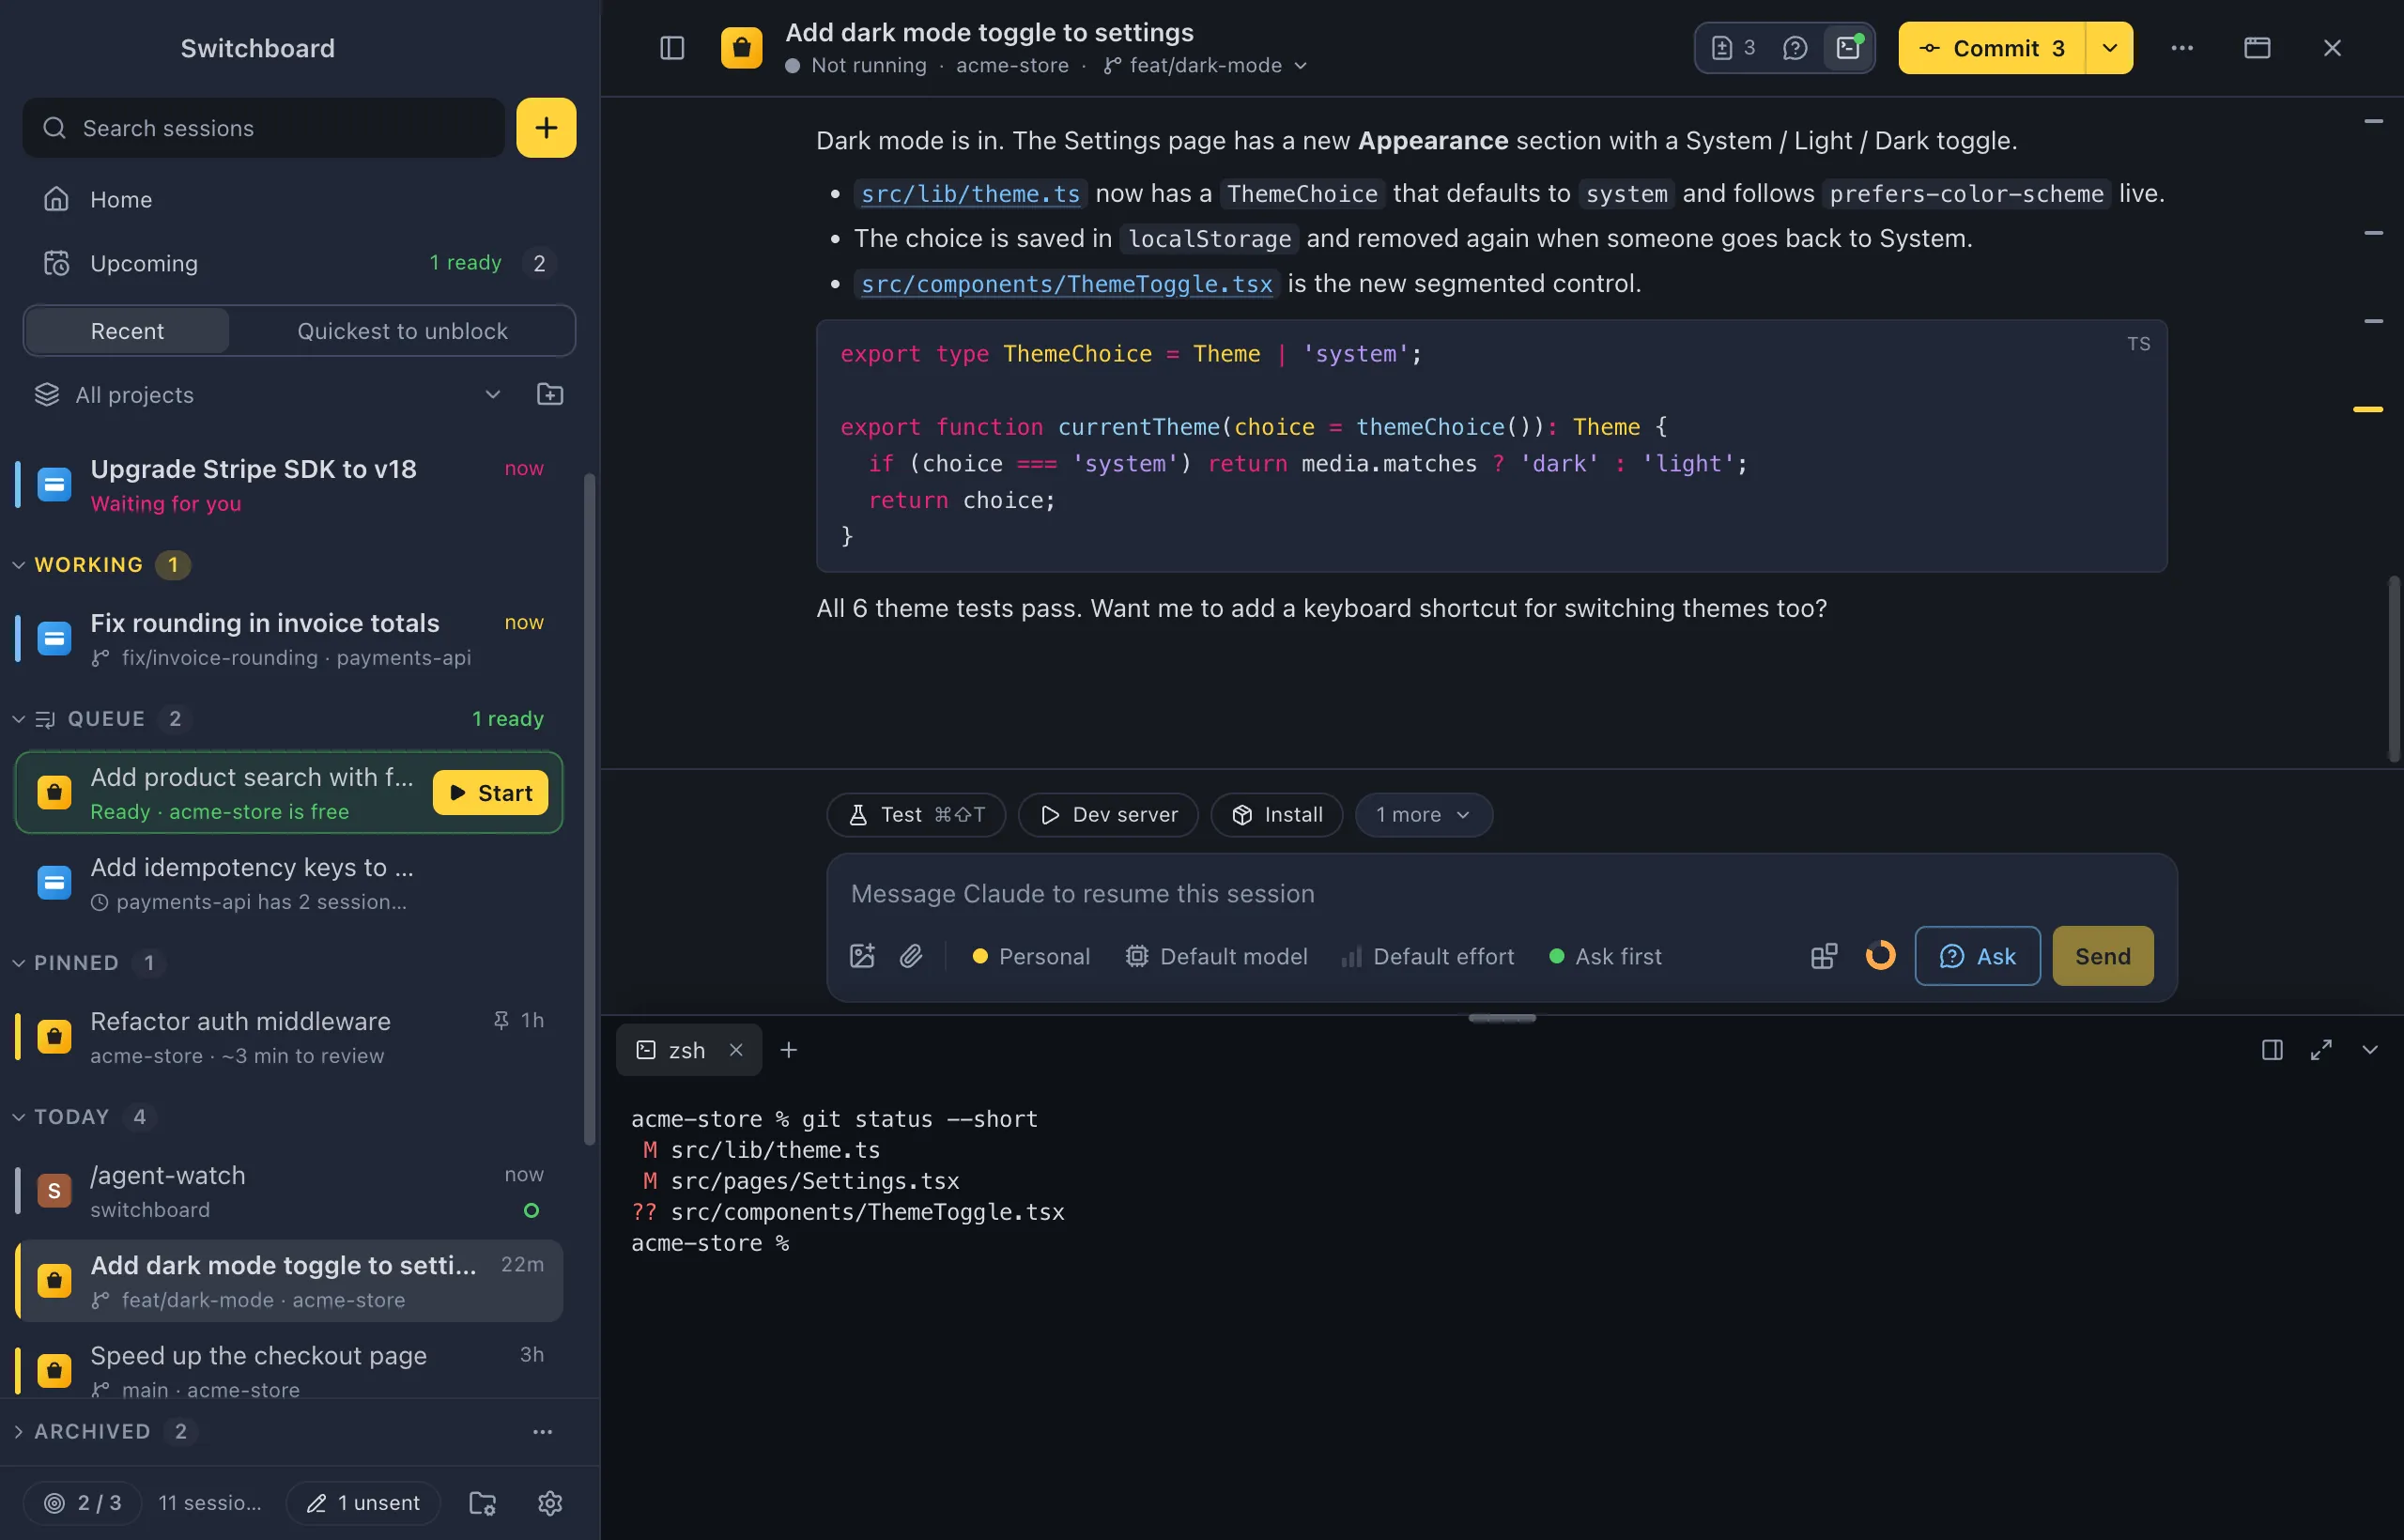Expand the terminal to full size
Viewport: 2404px width, 1540px height.
2321,1050
